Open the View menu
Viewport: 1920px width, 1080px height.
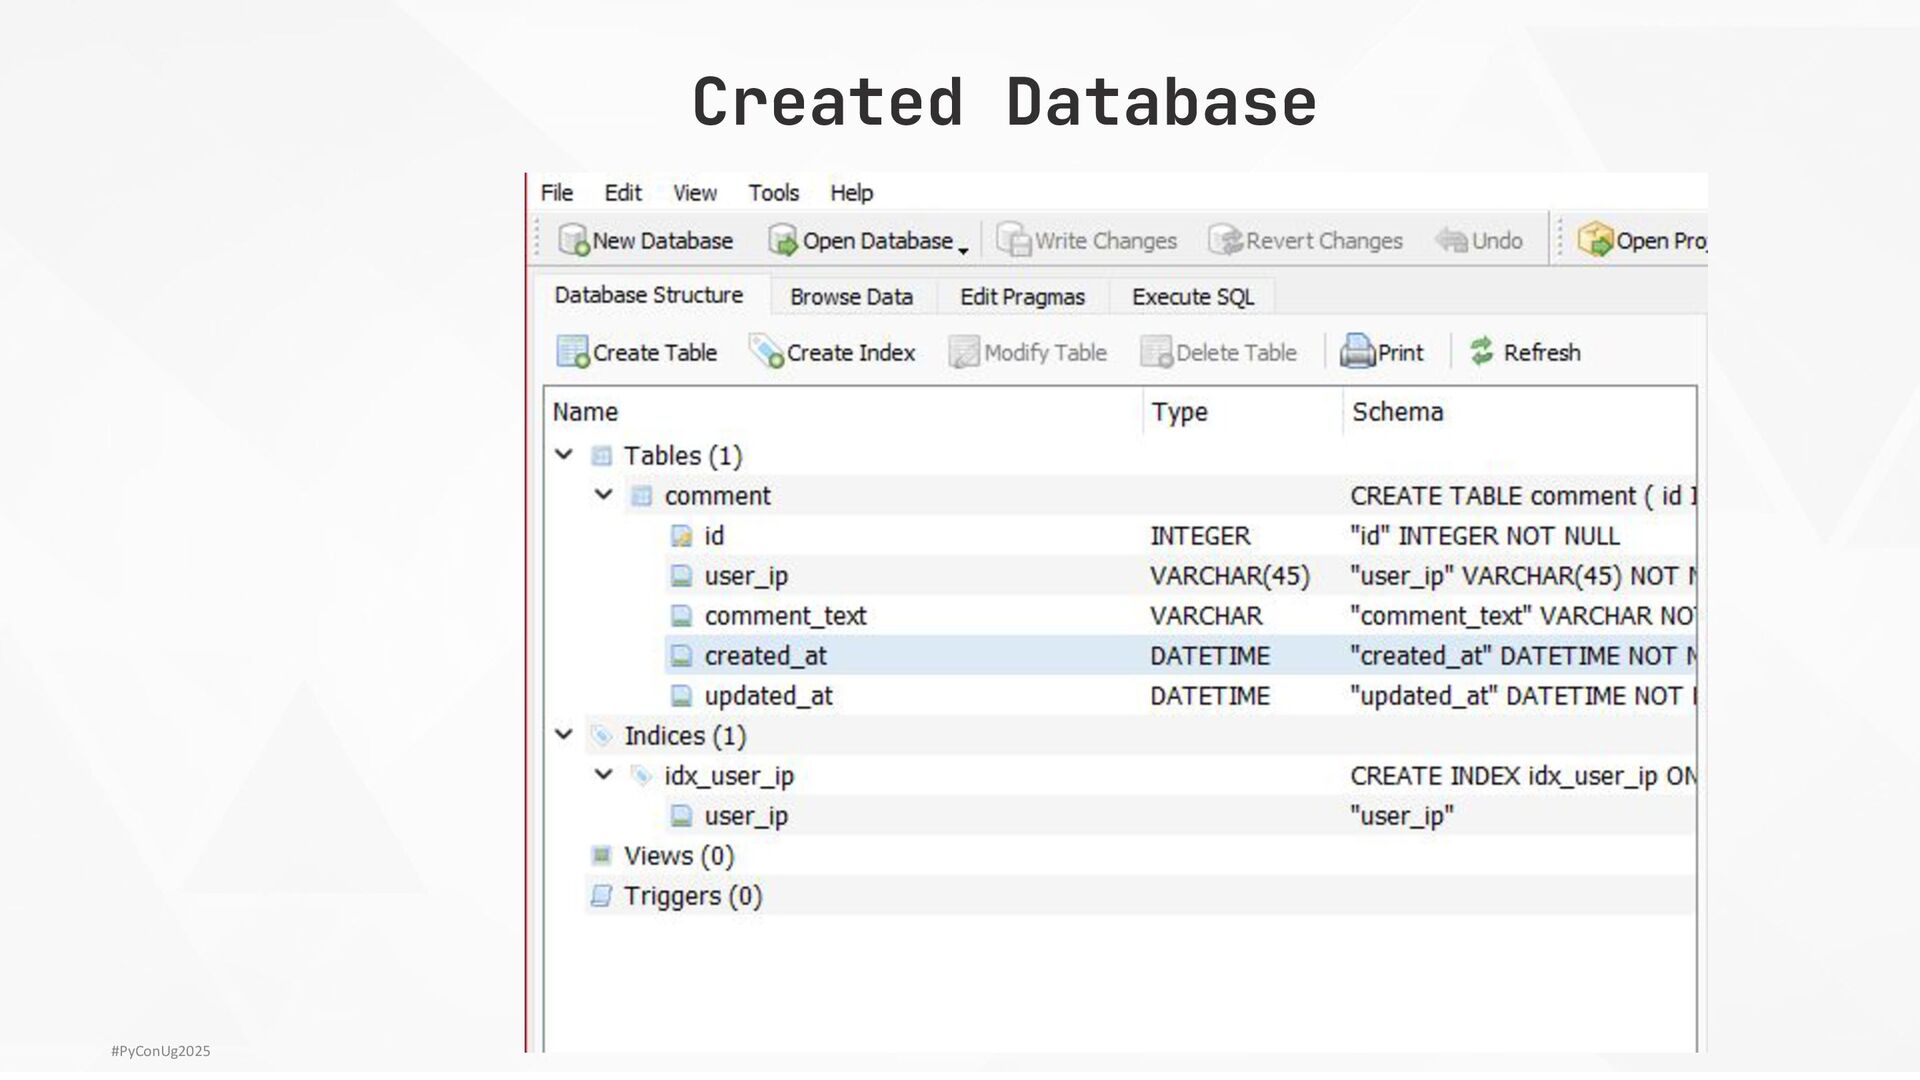(x=695, y=193)
